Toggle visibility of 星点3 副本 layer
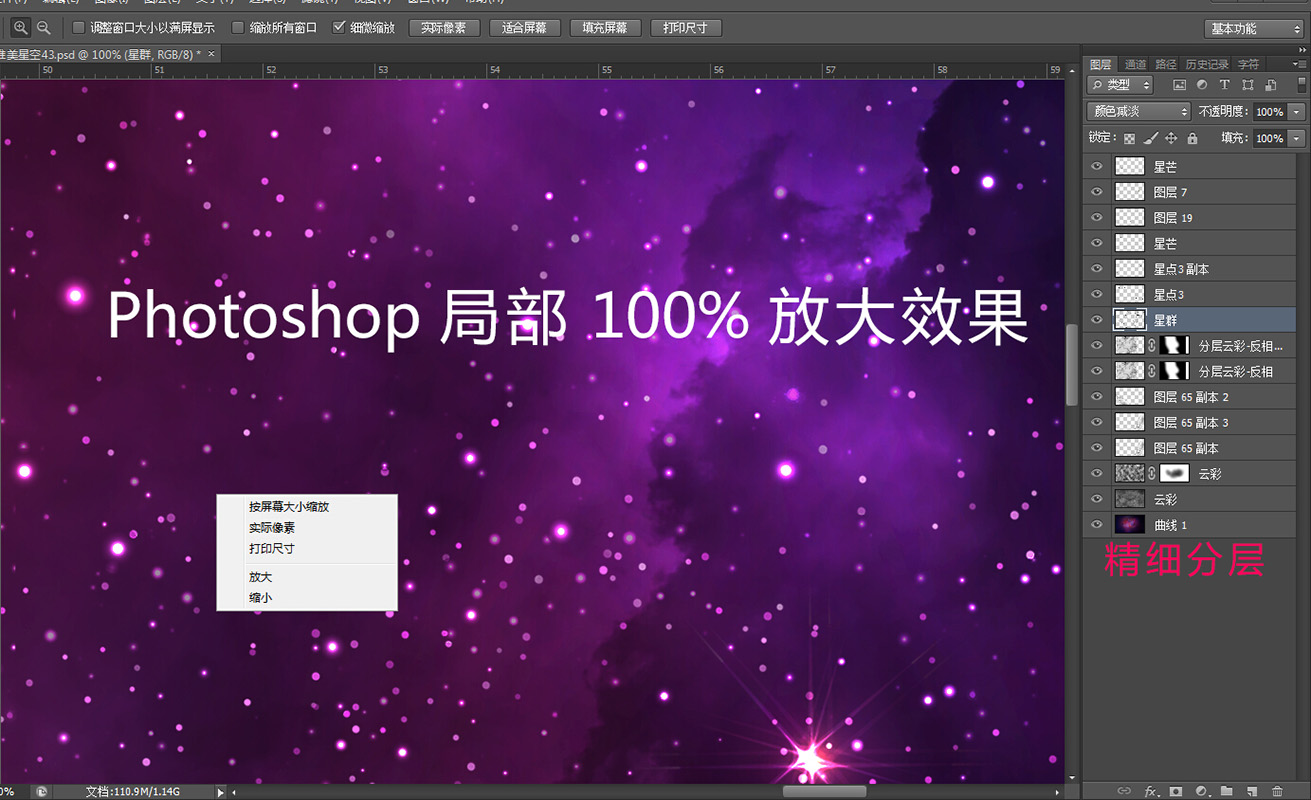The width and height of the screenshot is (1311, 800). click(1097, 268)
